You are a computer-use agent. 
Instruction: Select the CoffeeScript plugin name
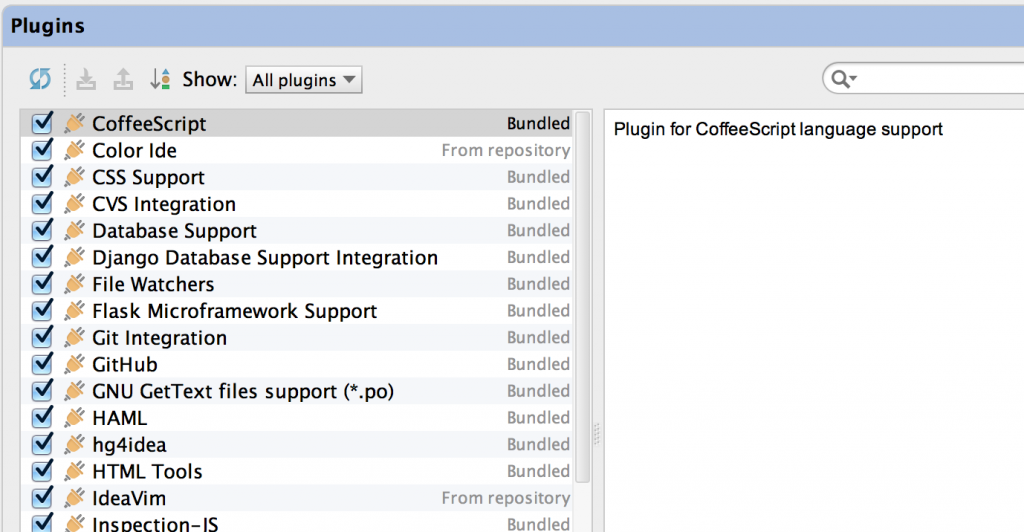[149, 123]
